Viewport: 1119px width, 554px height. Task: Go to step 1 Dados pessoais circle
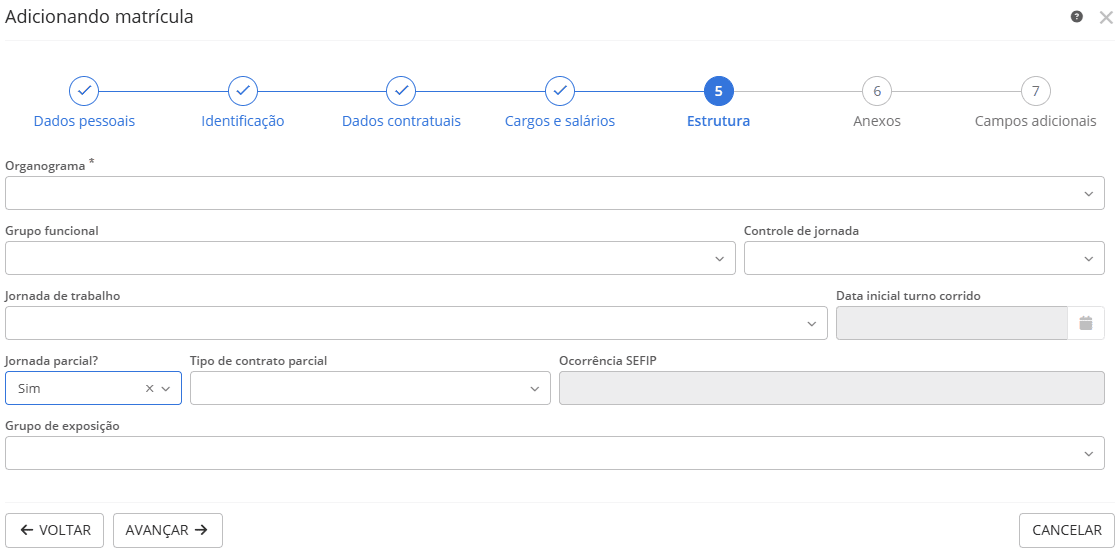click(x=84, y=91)
